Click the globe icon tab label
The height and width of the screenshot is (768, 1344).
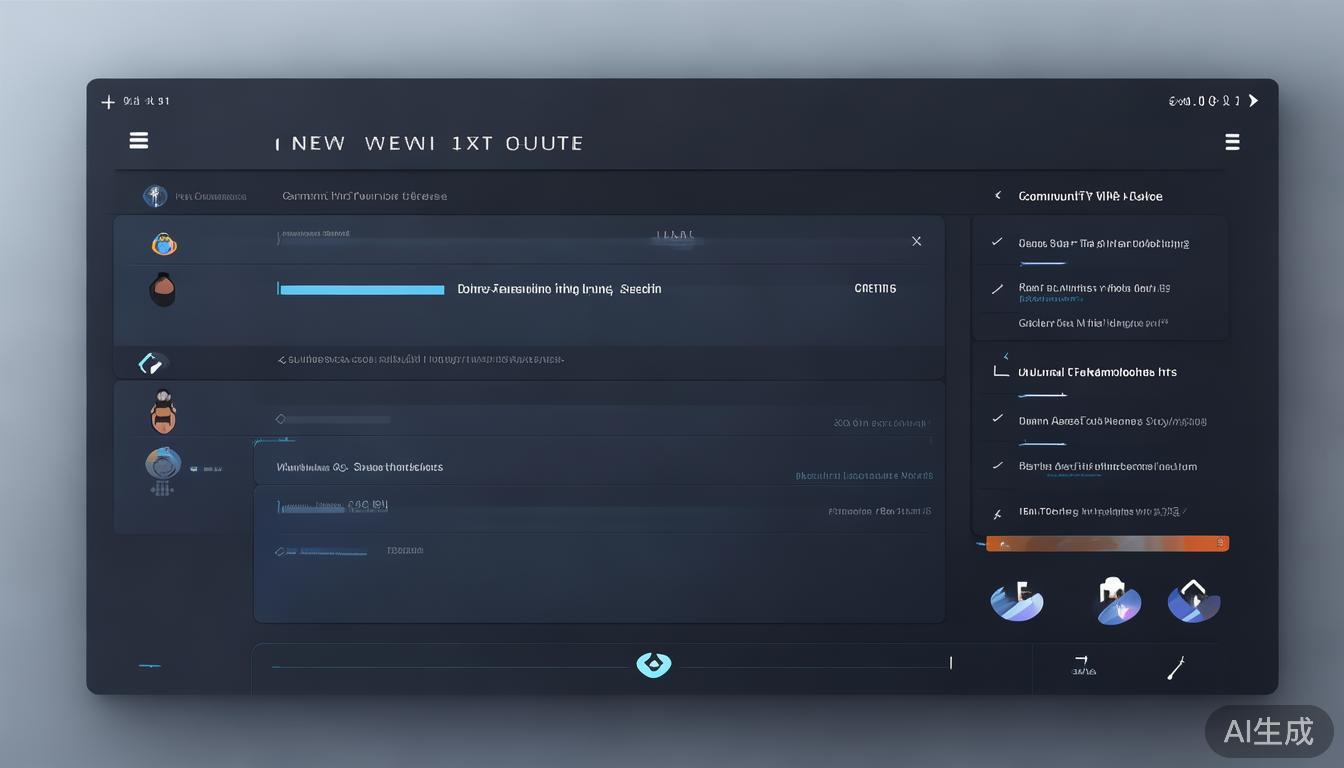(210, 196)
